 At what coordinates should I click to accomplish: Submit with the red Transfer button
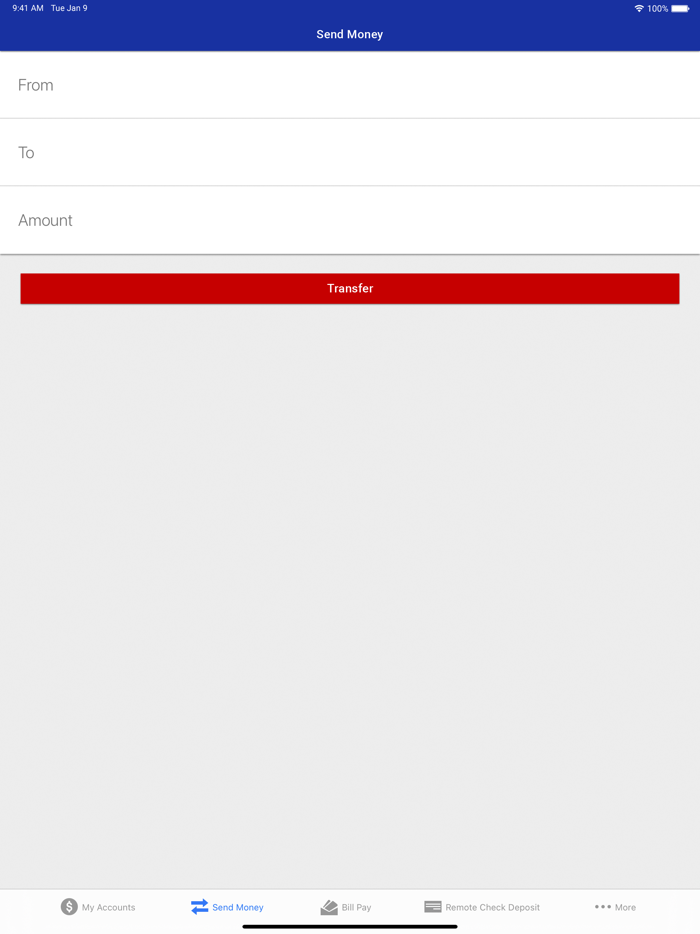pyautogui.click(x=350, y=288)
